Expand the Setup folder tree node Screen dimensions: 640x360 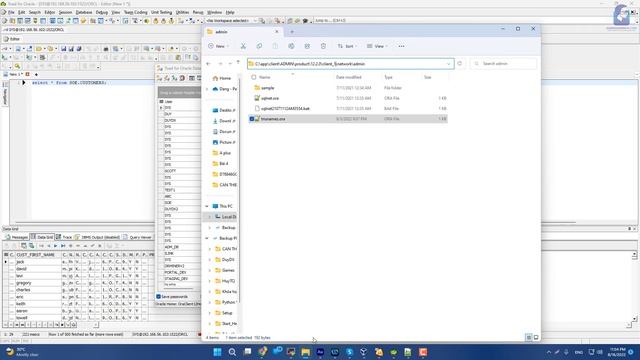click(210, 313)
